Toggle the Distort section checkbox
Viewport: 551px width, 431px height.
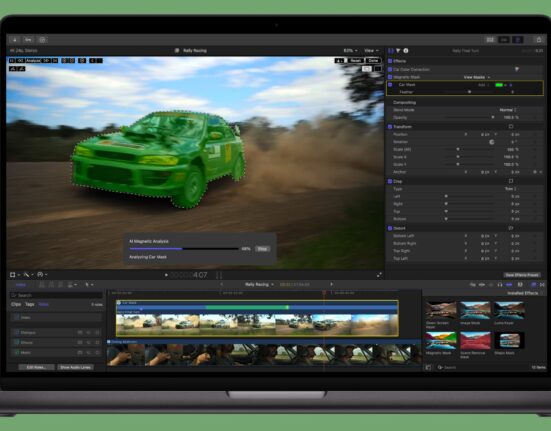click(x=390, y=228)
